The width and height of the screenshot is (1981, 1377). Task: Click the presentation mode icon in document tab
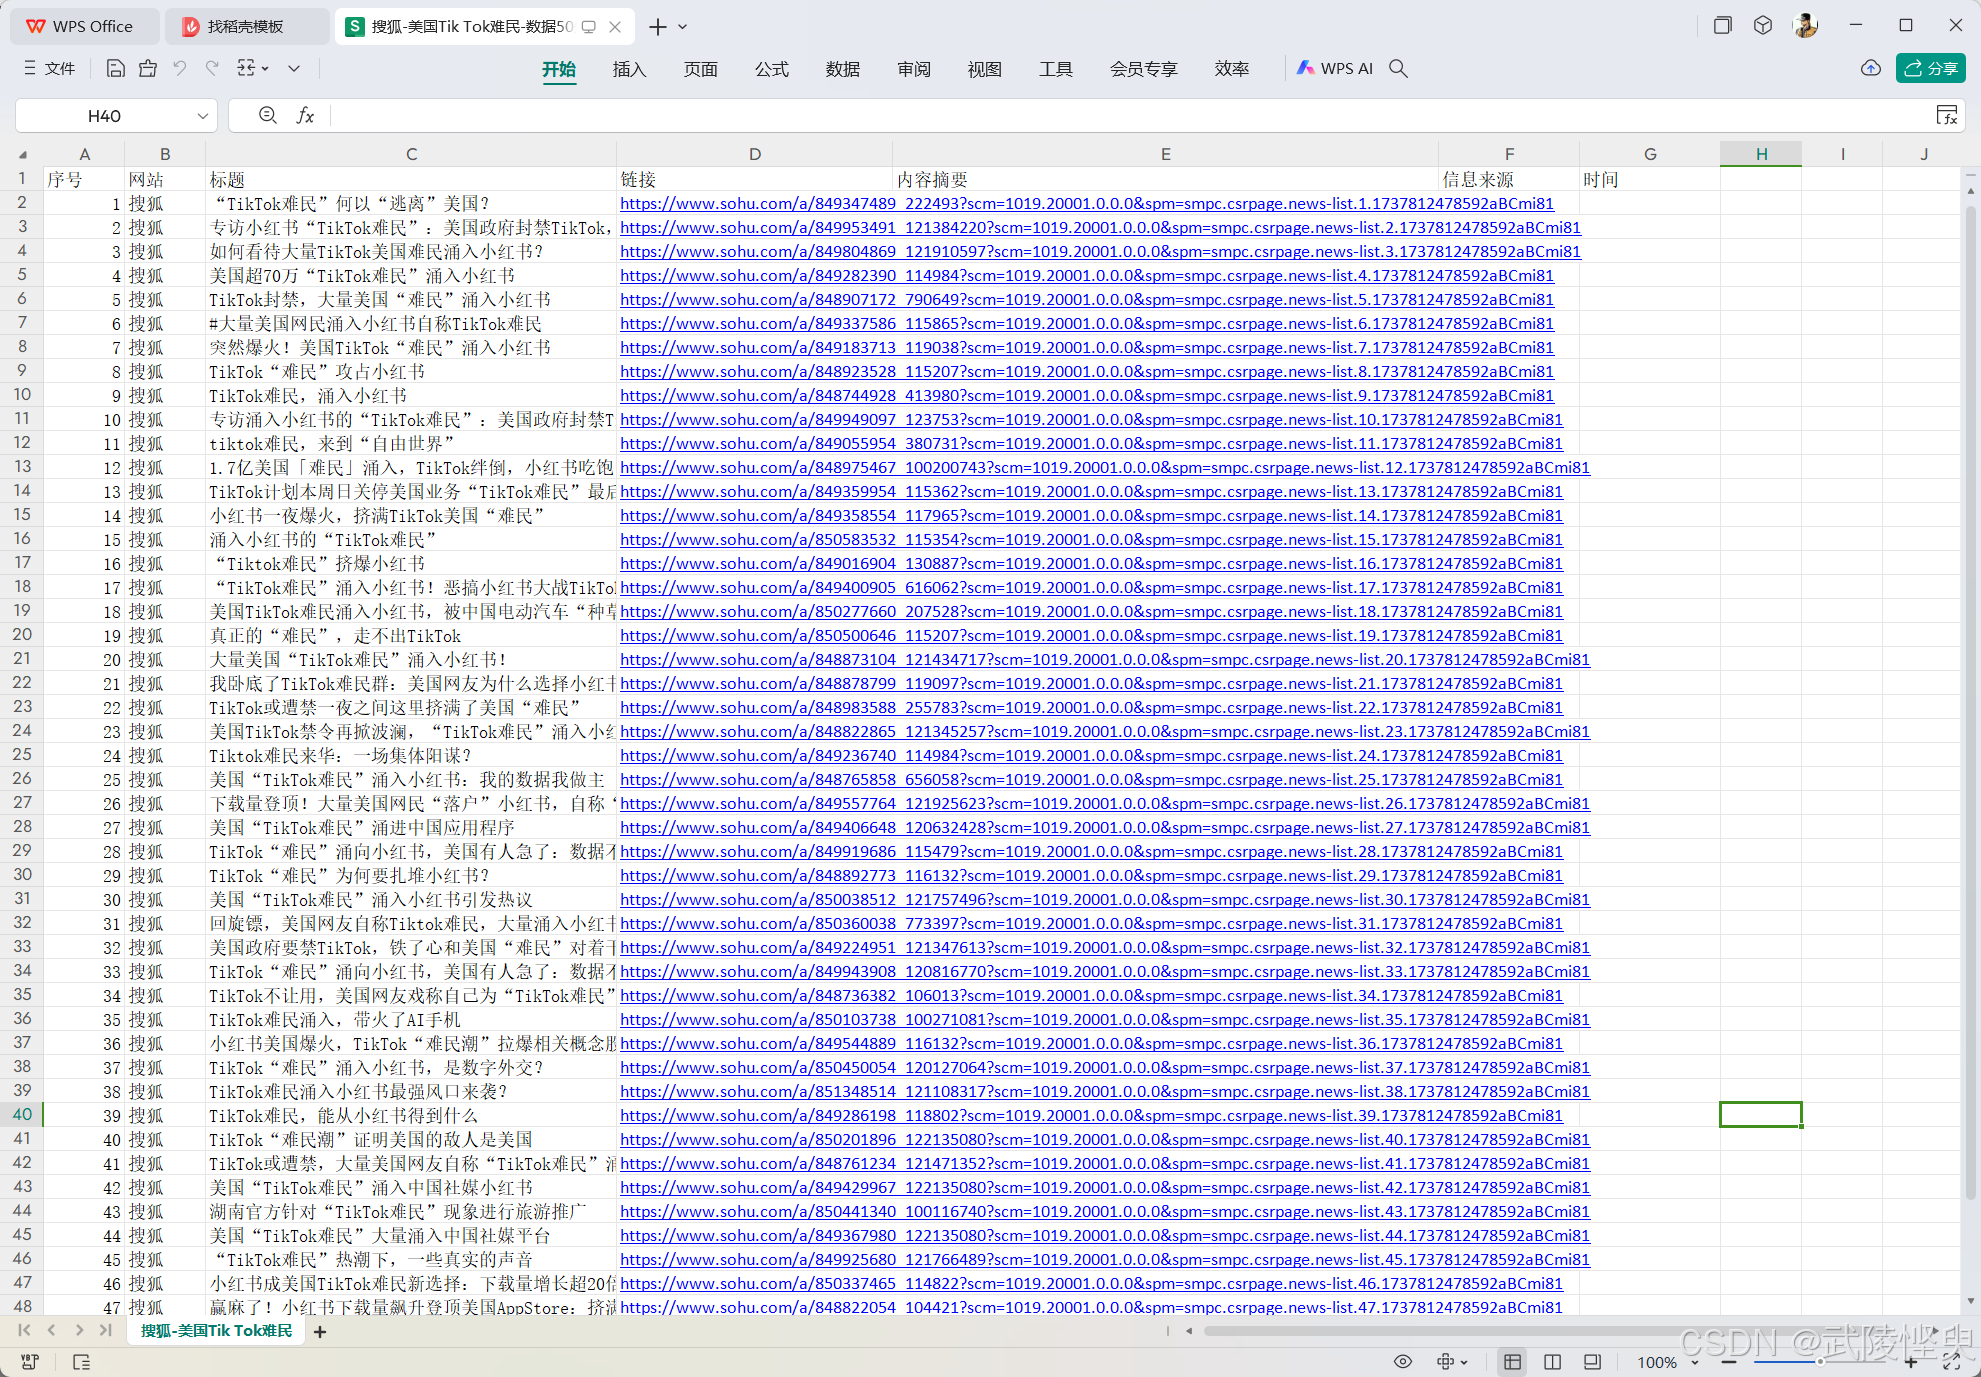point(589,27)
